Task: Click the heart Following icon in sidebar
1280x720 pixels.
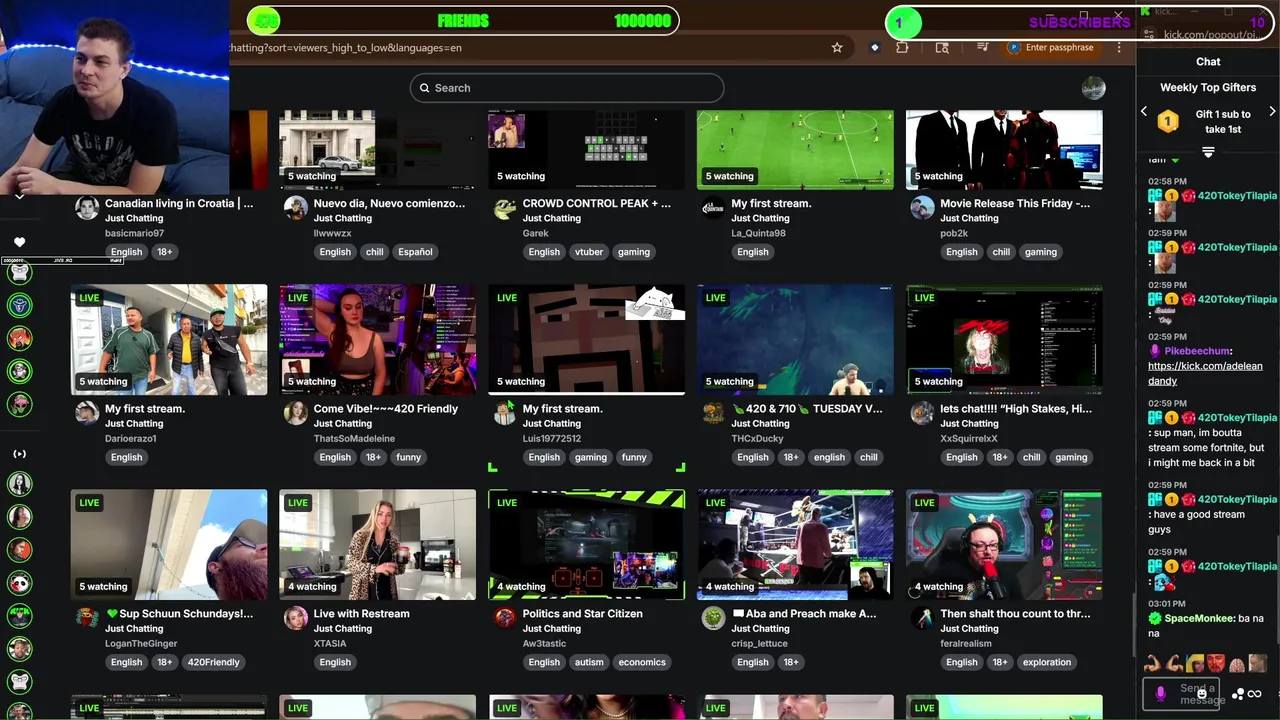Action: pyautogui.click(x=19, y=242)
